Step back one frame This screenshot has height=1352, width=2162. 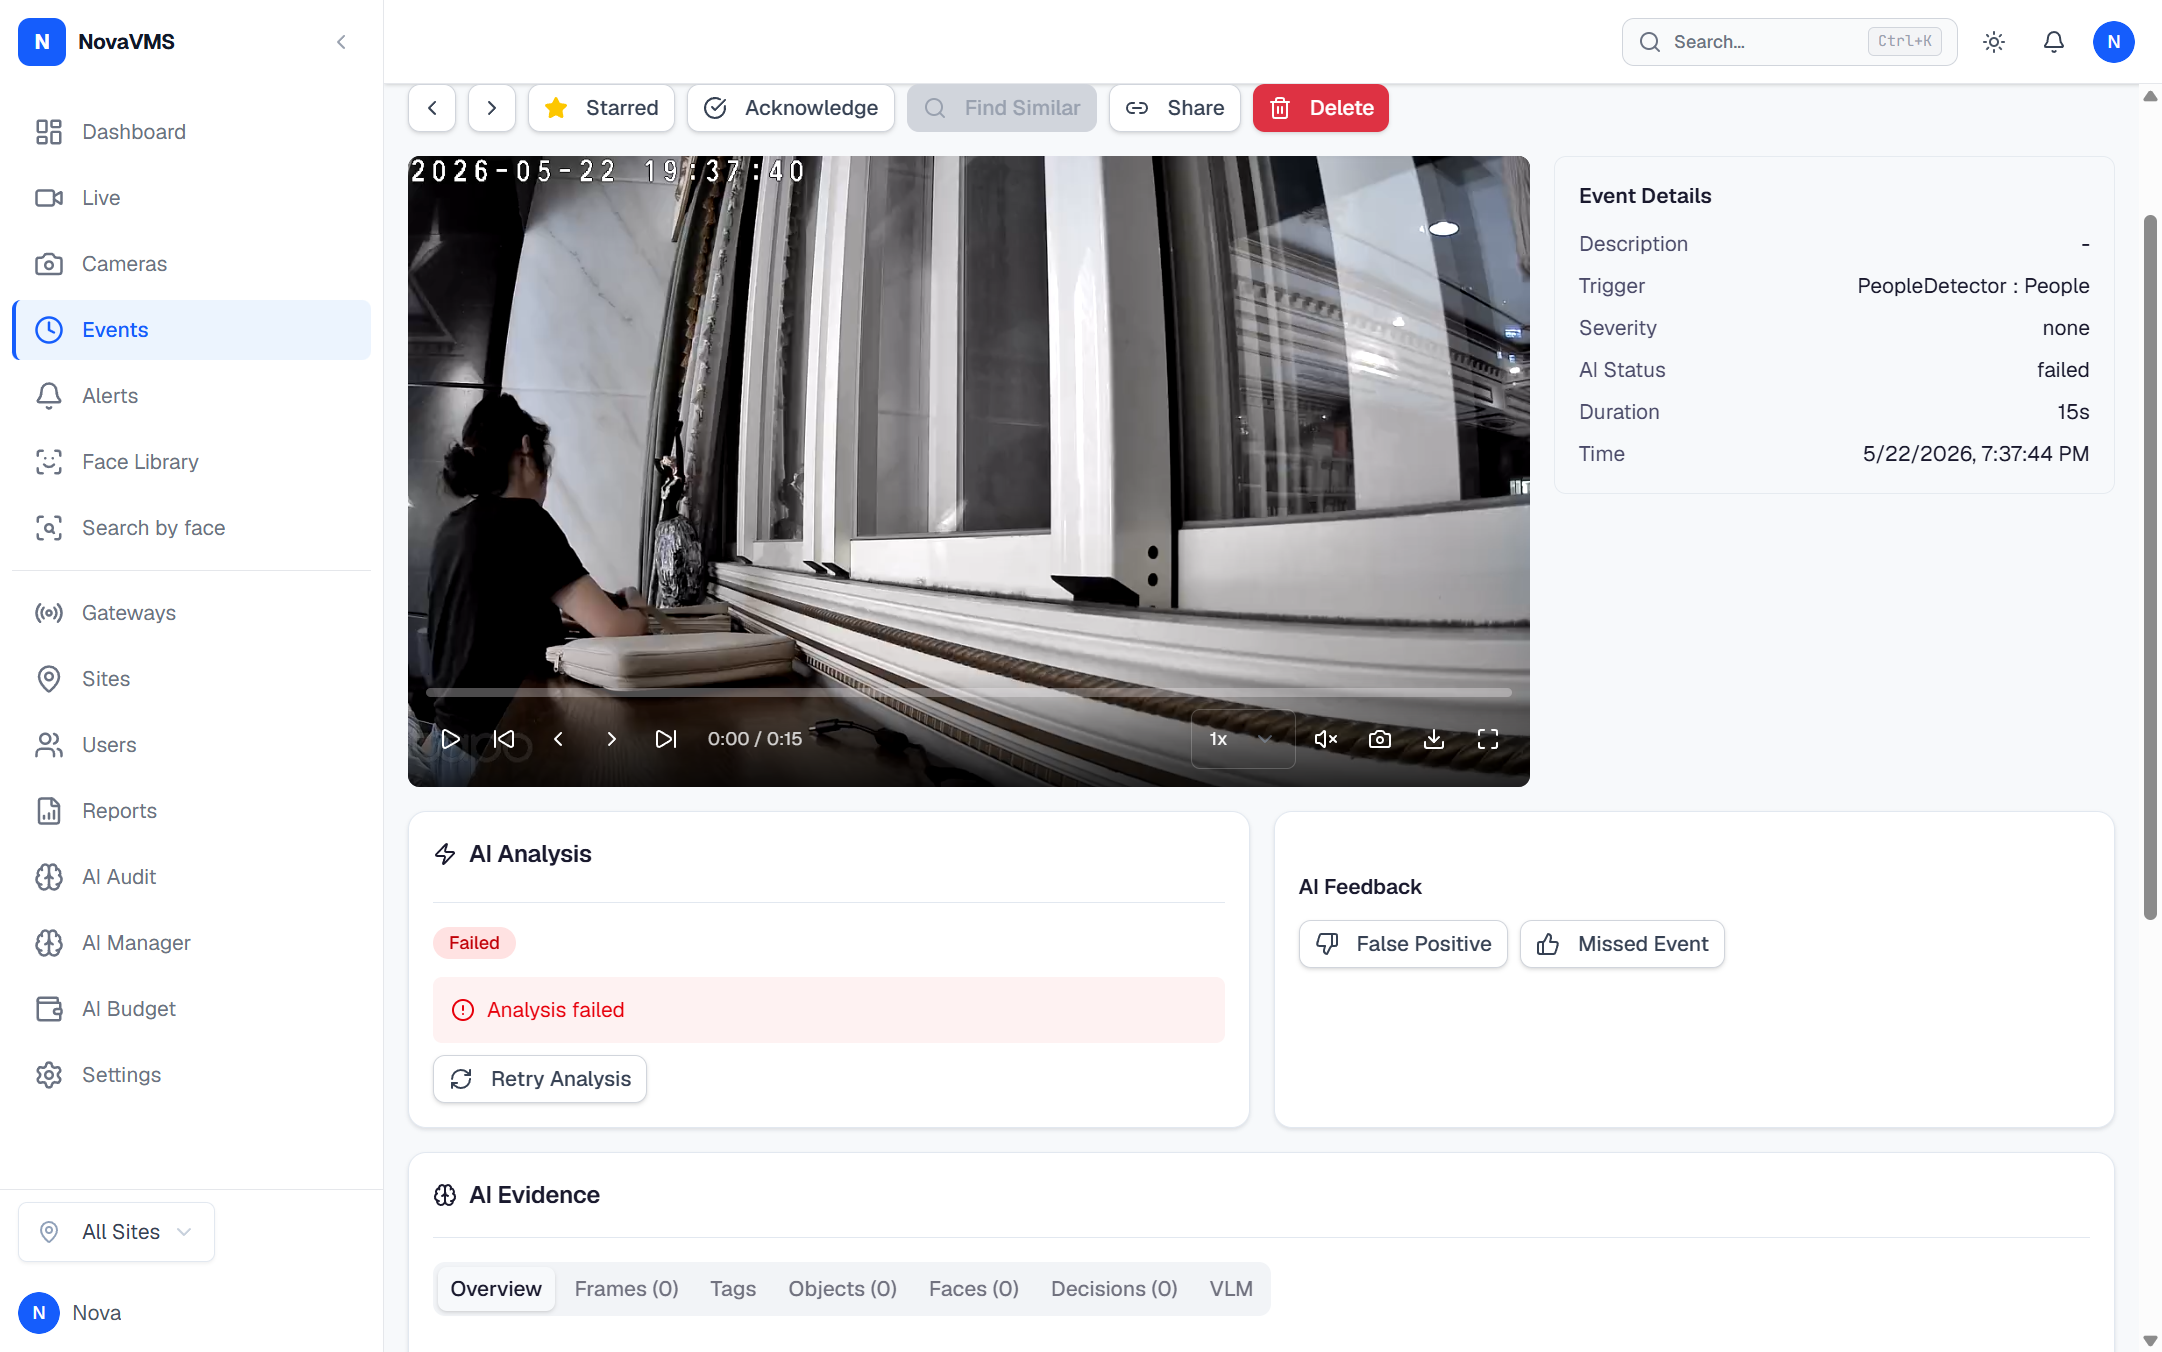[x=558, y=739]
